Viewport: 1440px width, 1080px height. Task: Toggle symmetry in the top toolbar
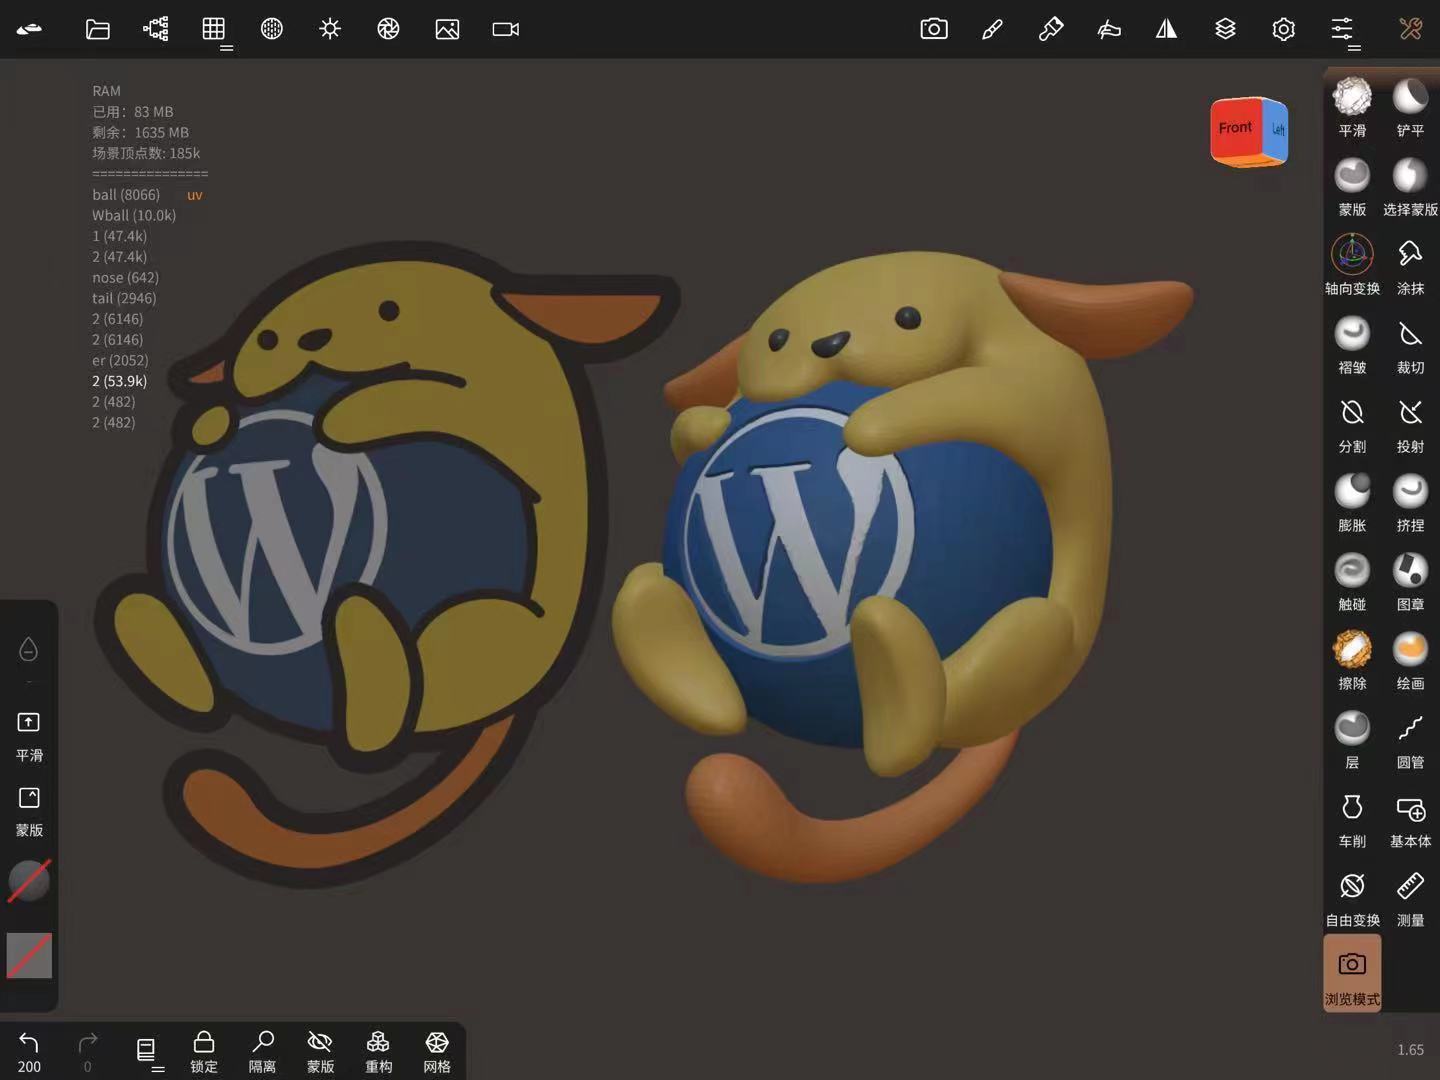[x=1166, y=29]
